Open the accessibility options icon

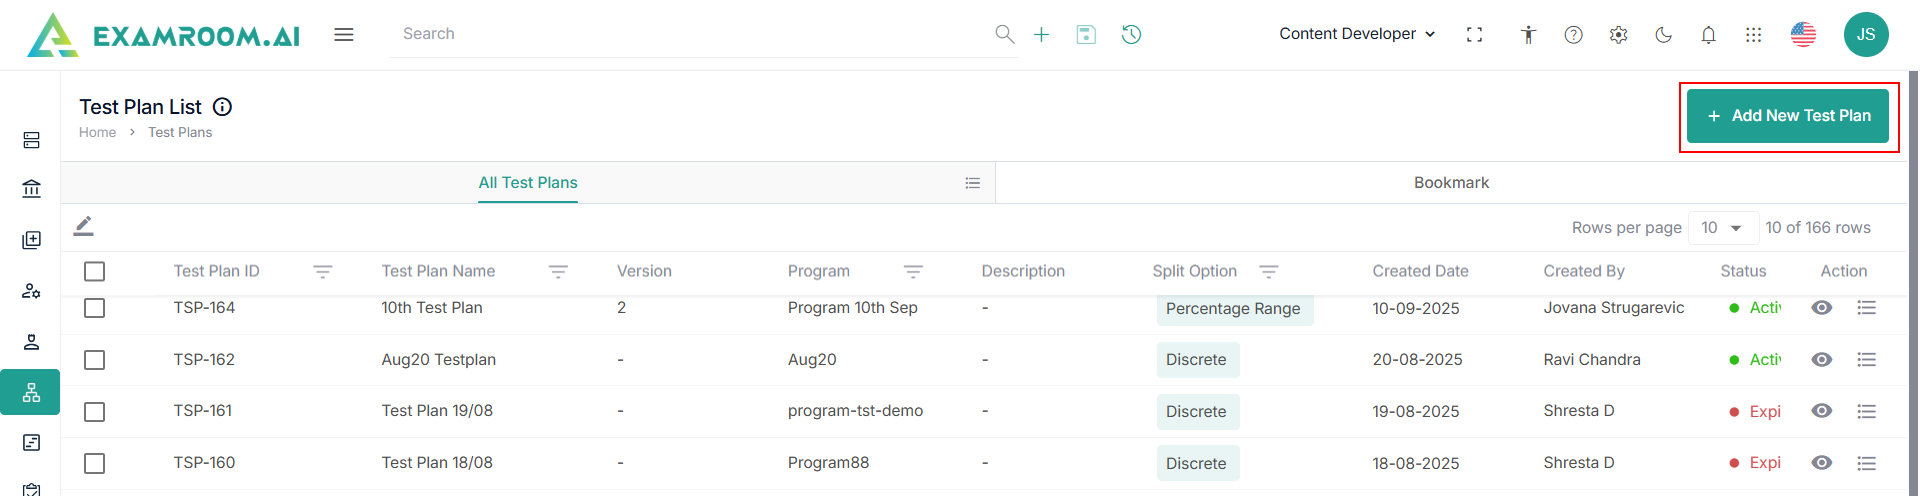click(1528, 35)
